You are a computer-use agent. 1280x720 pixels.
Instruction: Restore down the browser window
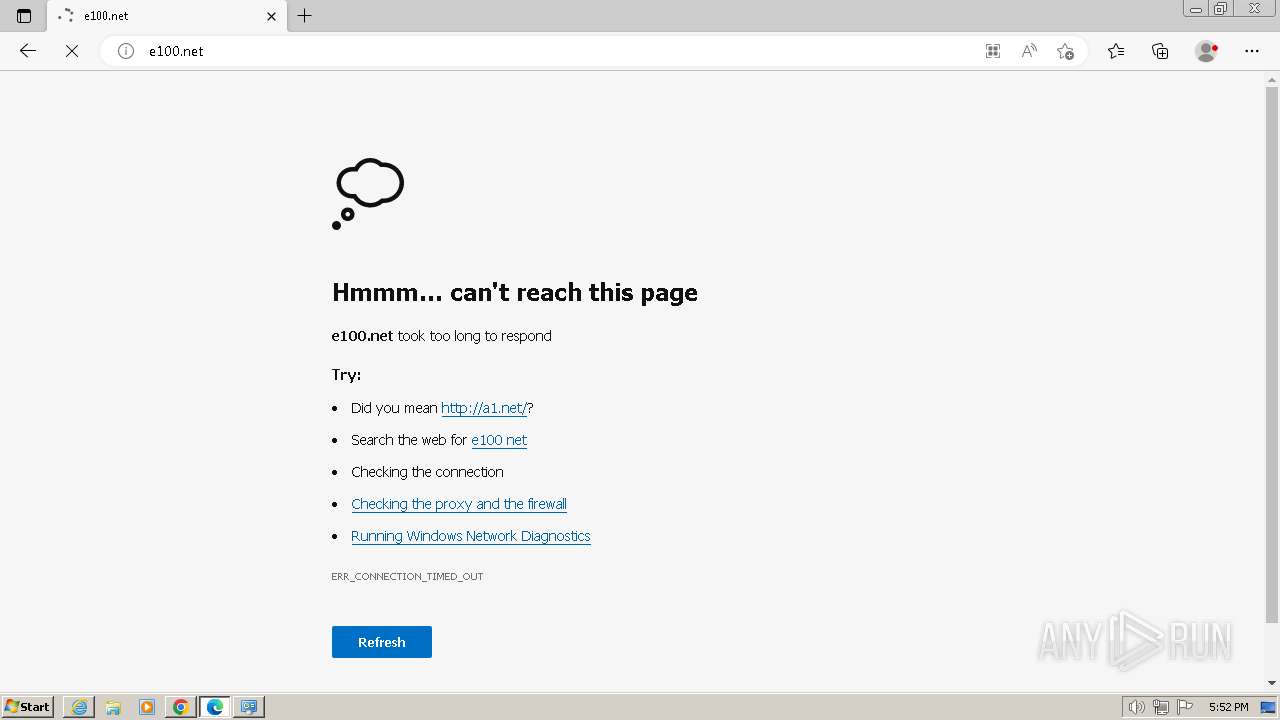1221,9
